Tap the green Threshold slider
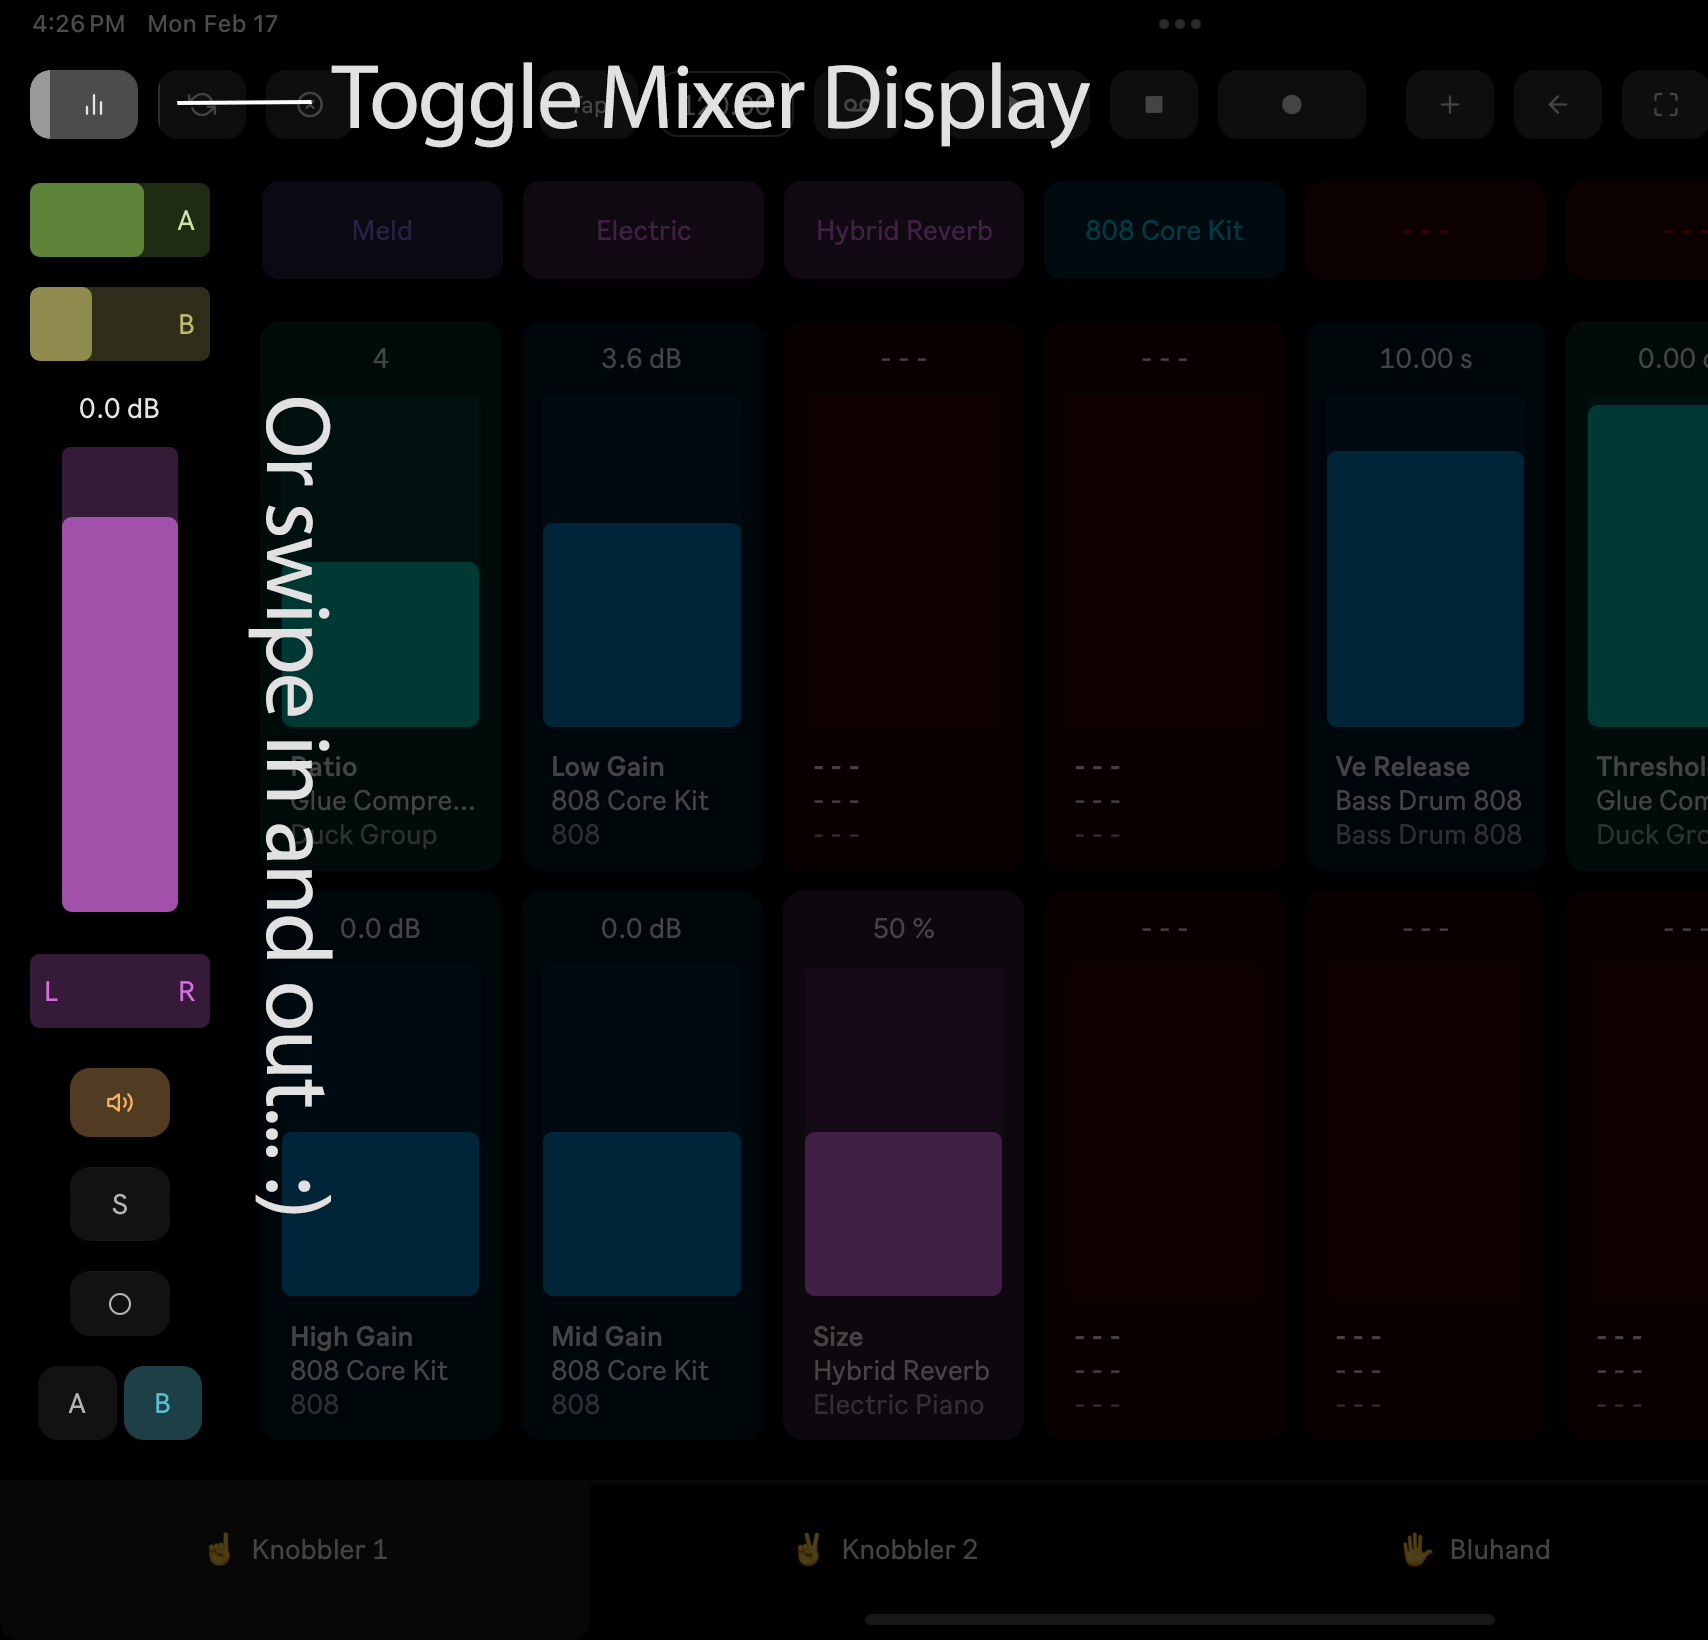1708x1640 pixels. click(x=1648, y=562)
